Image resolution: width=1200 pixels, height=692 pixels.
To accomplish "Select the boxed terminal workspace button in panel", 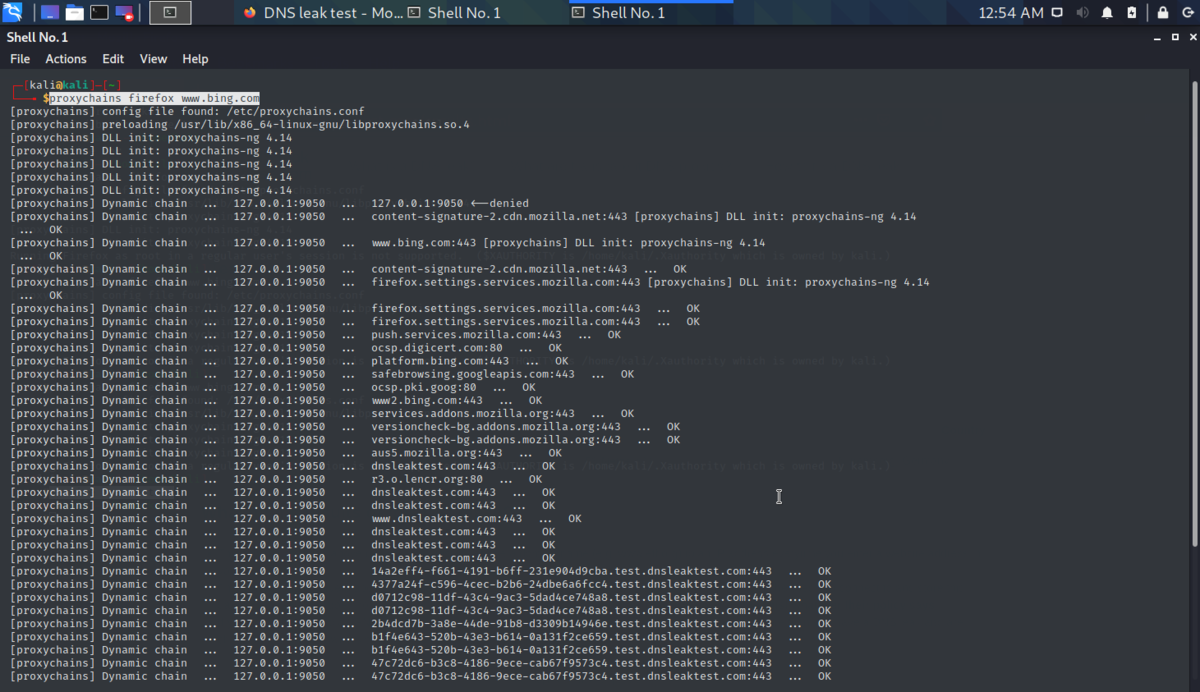I will click(x=170, y=13).
